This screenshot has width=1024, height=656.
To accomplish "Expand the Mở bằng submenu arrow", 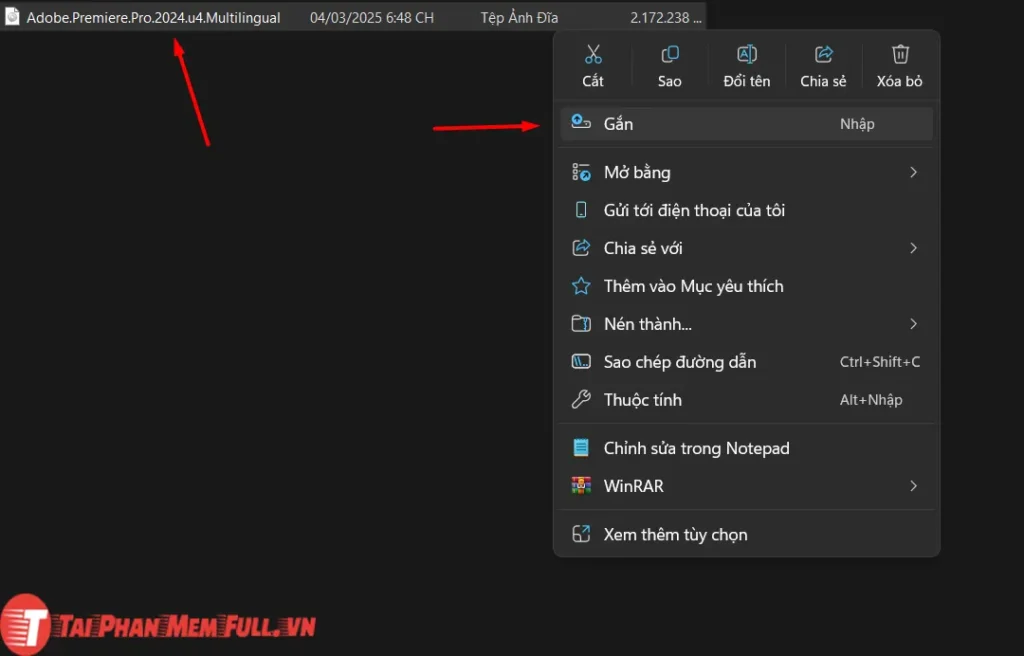I will click(913, 173).
